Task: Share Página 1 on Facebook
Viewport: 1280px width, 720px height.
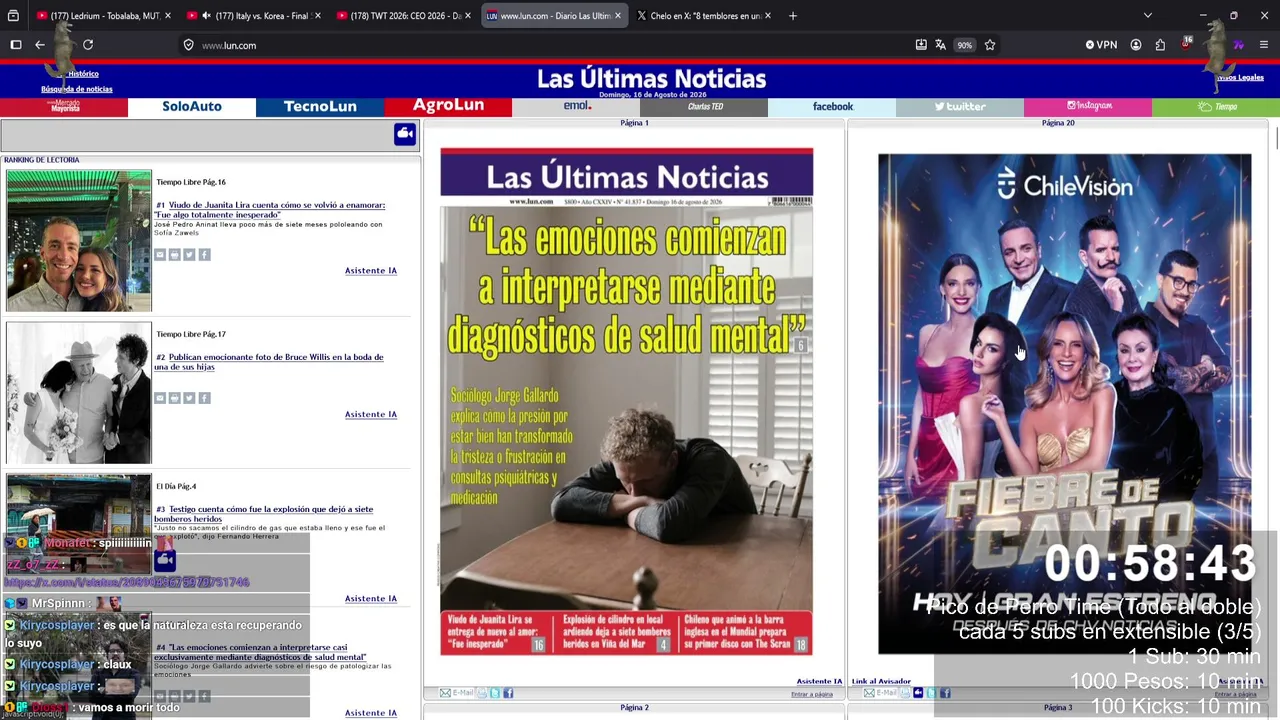Action: [x=508, y=693]
